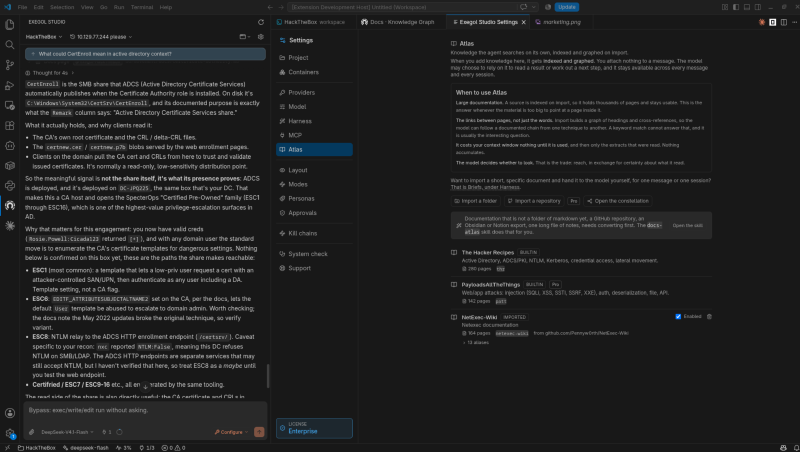Image resolution: width=800 pixels, height=452 pixels.
Task: Expand the Thought for 4s section
Action: click(x=50, y=73)
